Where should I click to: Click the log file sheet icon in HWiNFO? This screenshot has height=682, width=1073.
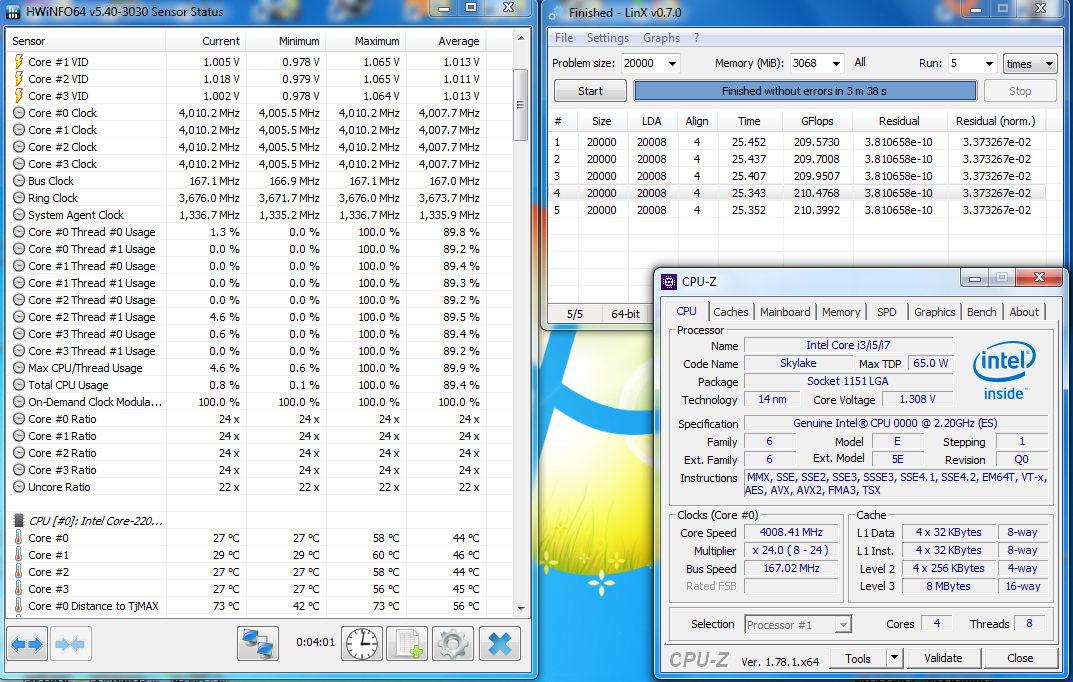408,644
